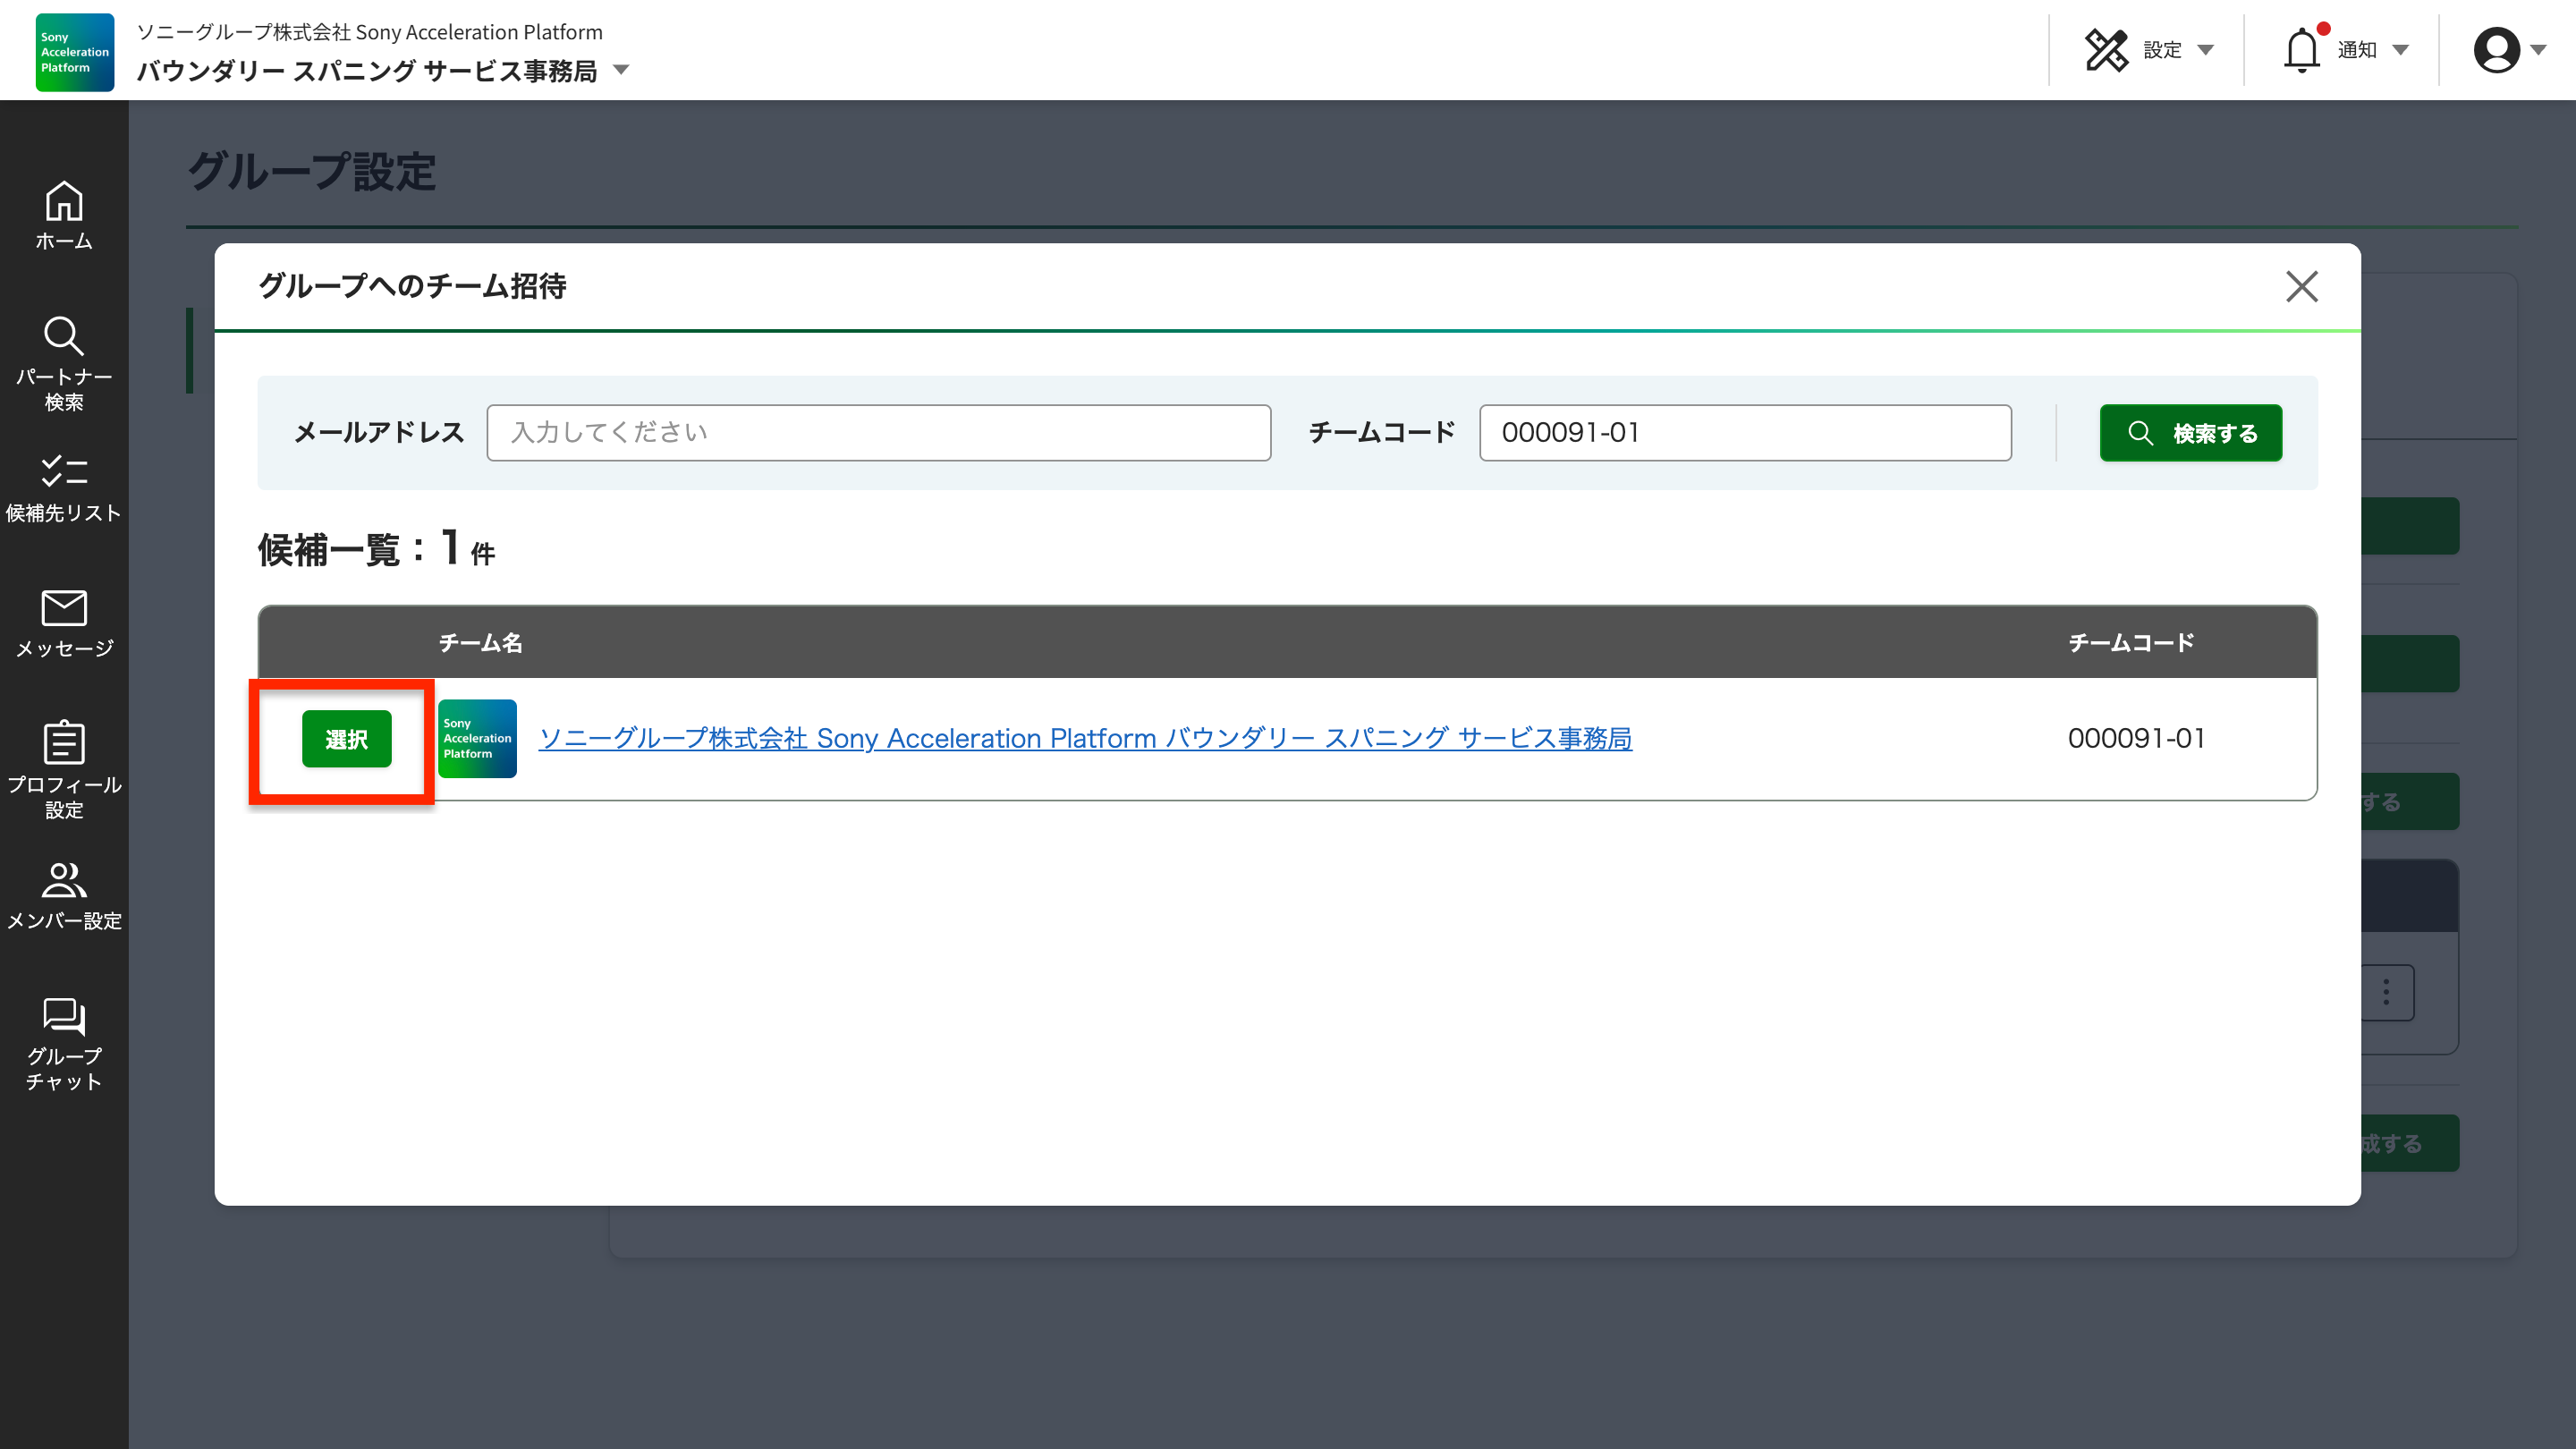2576x1449 pixels.
Task: Open Partner Search magnifier icon
Action: (64, 337)
